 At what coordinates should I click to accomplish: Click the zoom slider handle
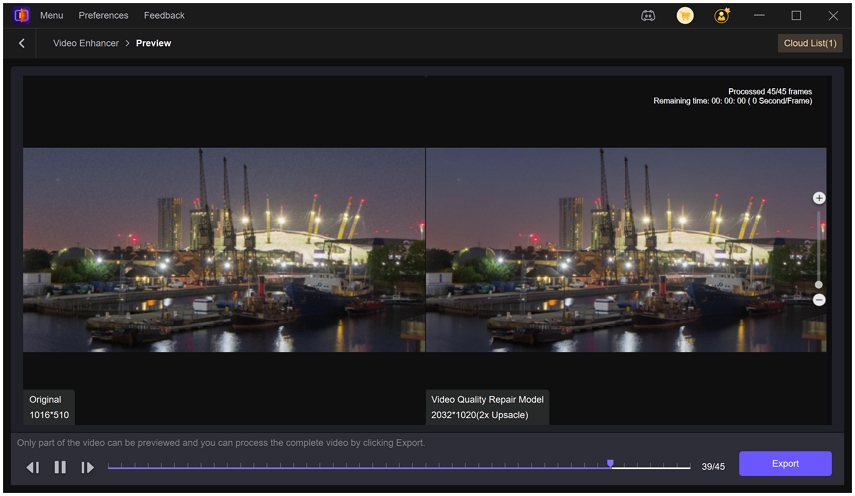(818, 285)
